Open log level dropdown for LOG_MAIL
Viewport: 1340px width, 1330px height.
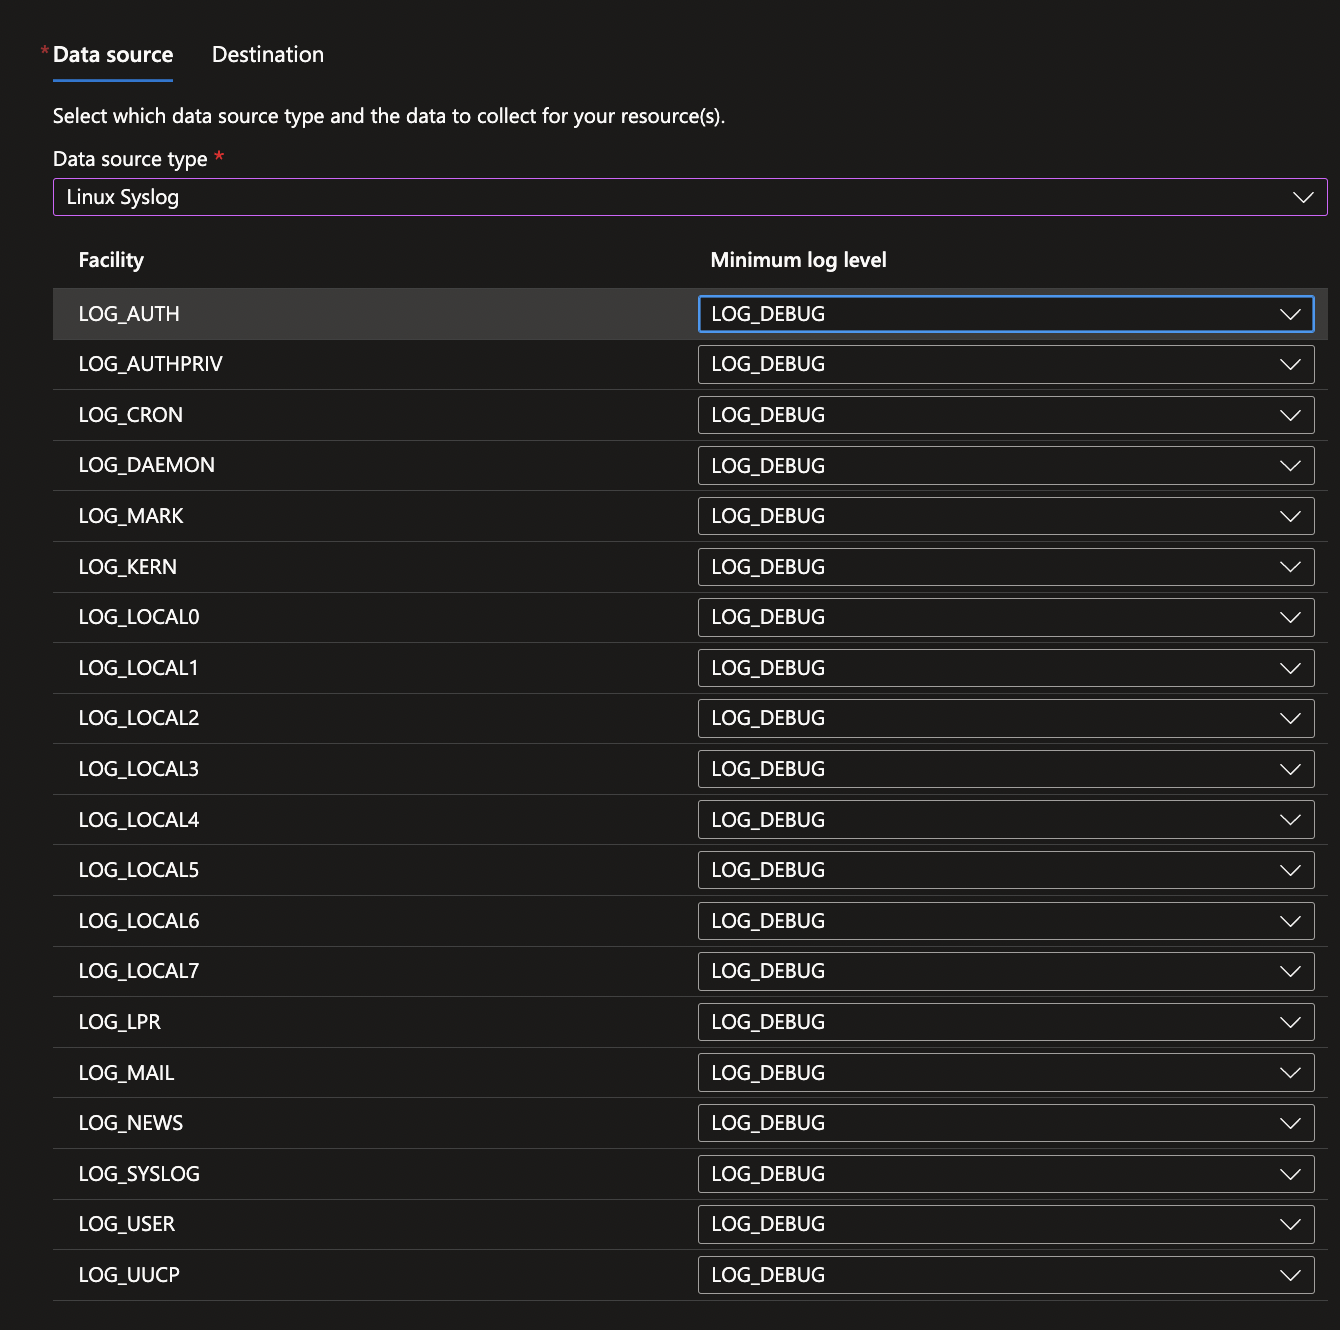point(1006,1073)
